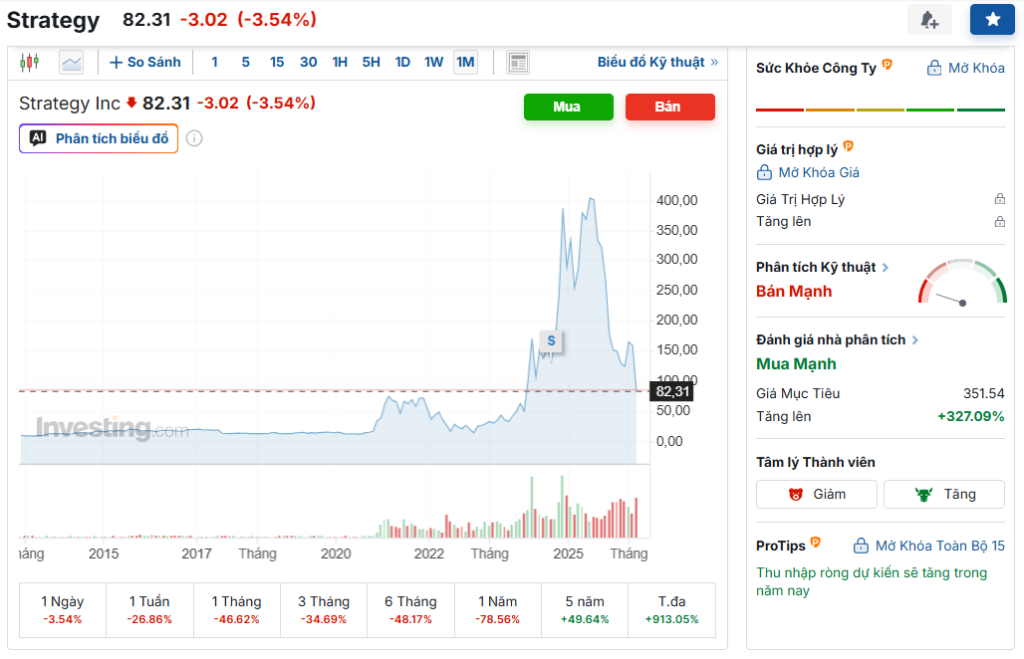Expand Phân tích Kỹ thuật section
The height and width of the screenshot is (659, 1024).
[822, 267]
